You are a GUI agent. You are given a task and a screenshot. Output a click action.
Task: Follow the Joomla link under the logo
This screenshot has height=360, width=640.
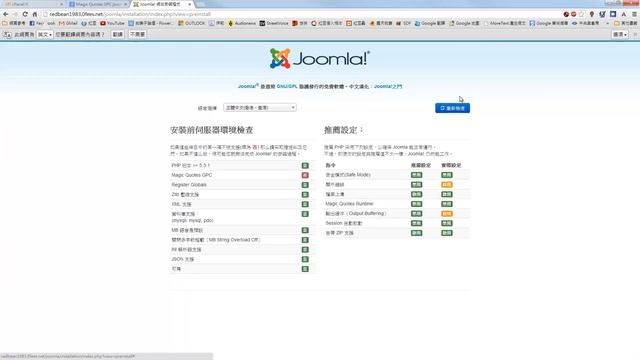(x=247, y=87)
